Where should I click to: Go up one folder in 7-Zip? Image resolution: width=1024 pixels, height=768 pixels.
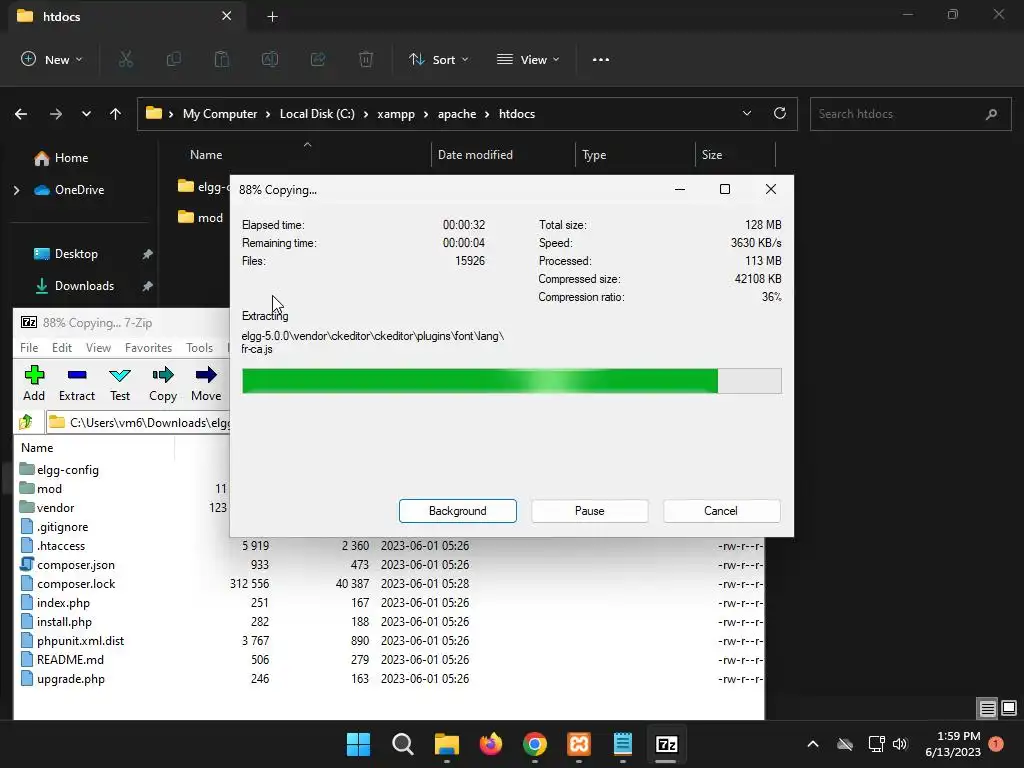[26, 423]
